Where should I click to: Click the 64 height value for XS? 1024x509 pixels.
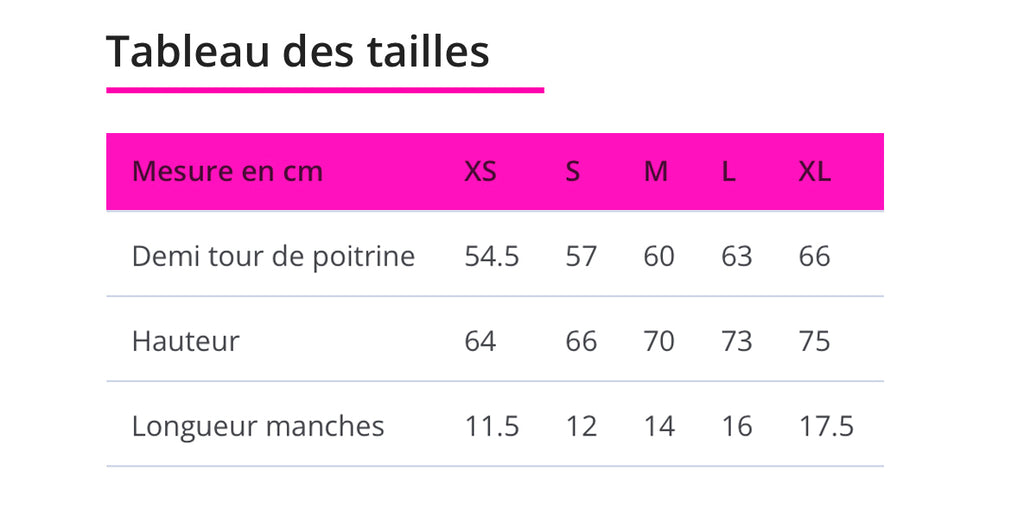click(480, 341)
